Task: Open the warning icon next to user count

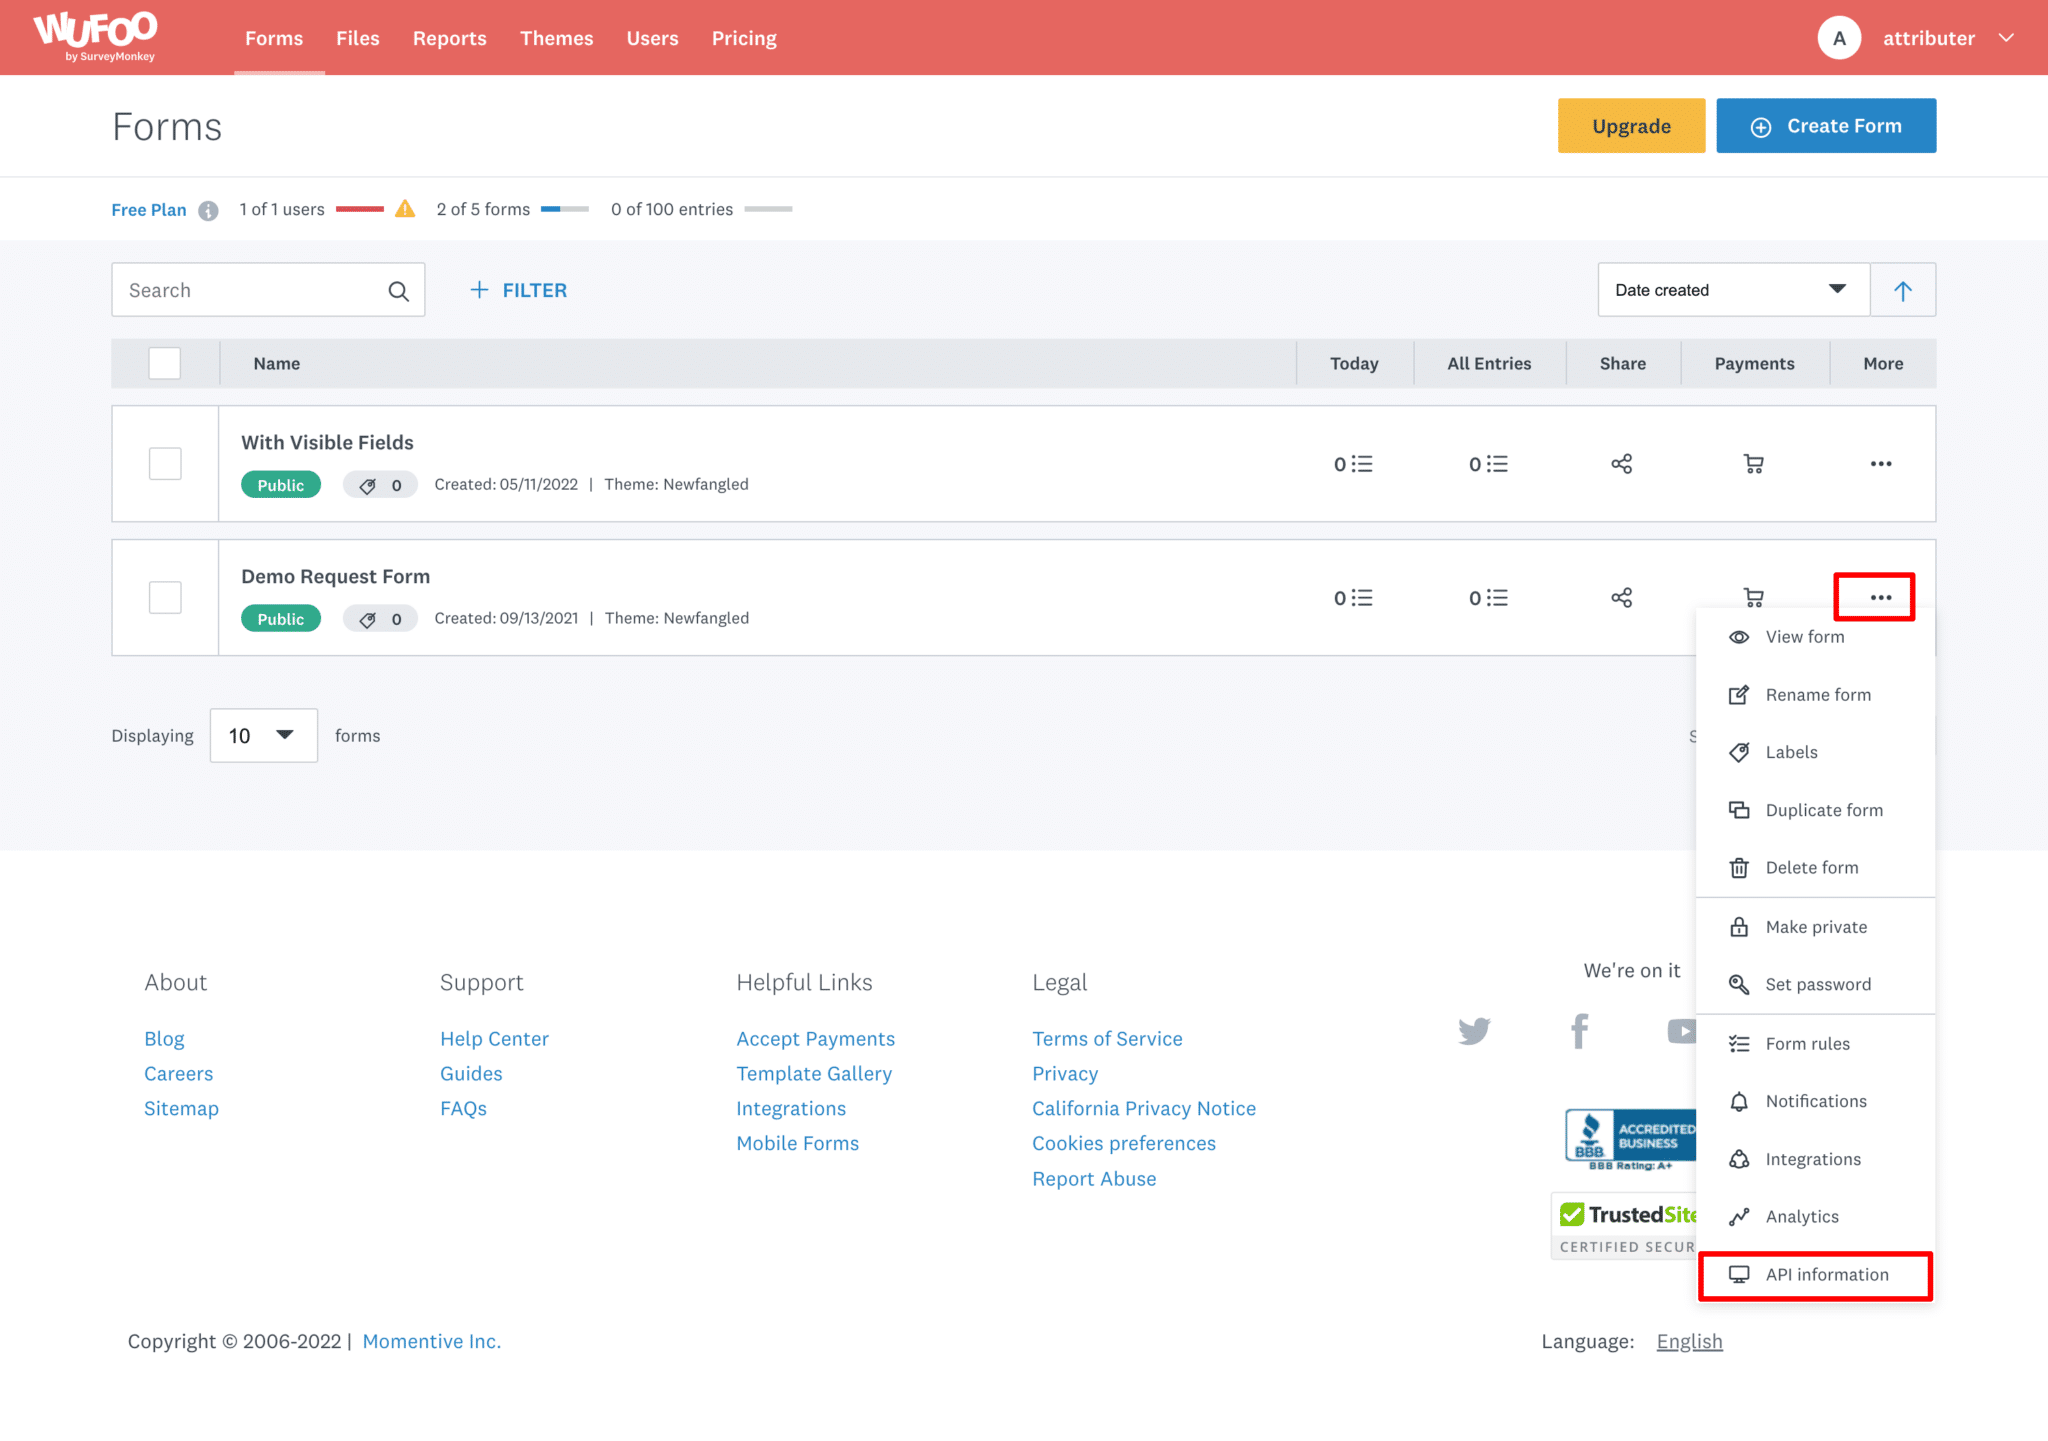Action: 404,209
